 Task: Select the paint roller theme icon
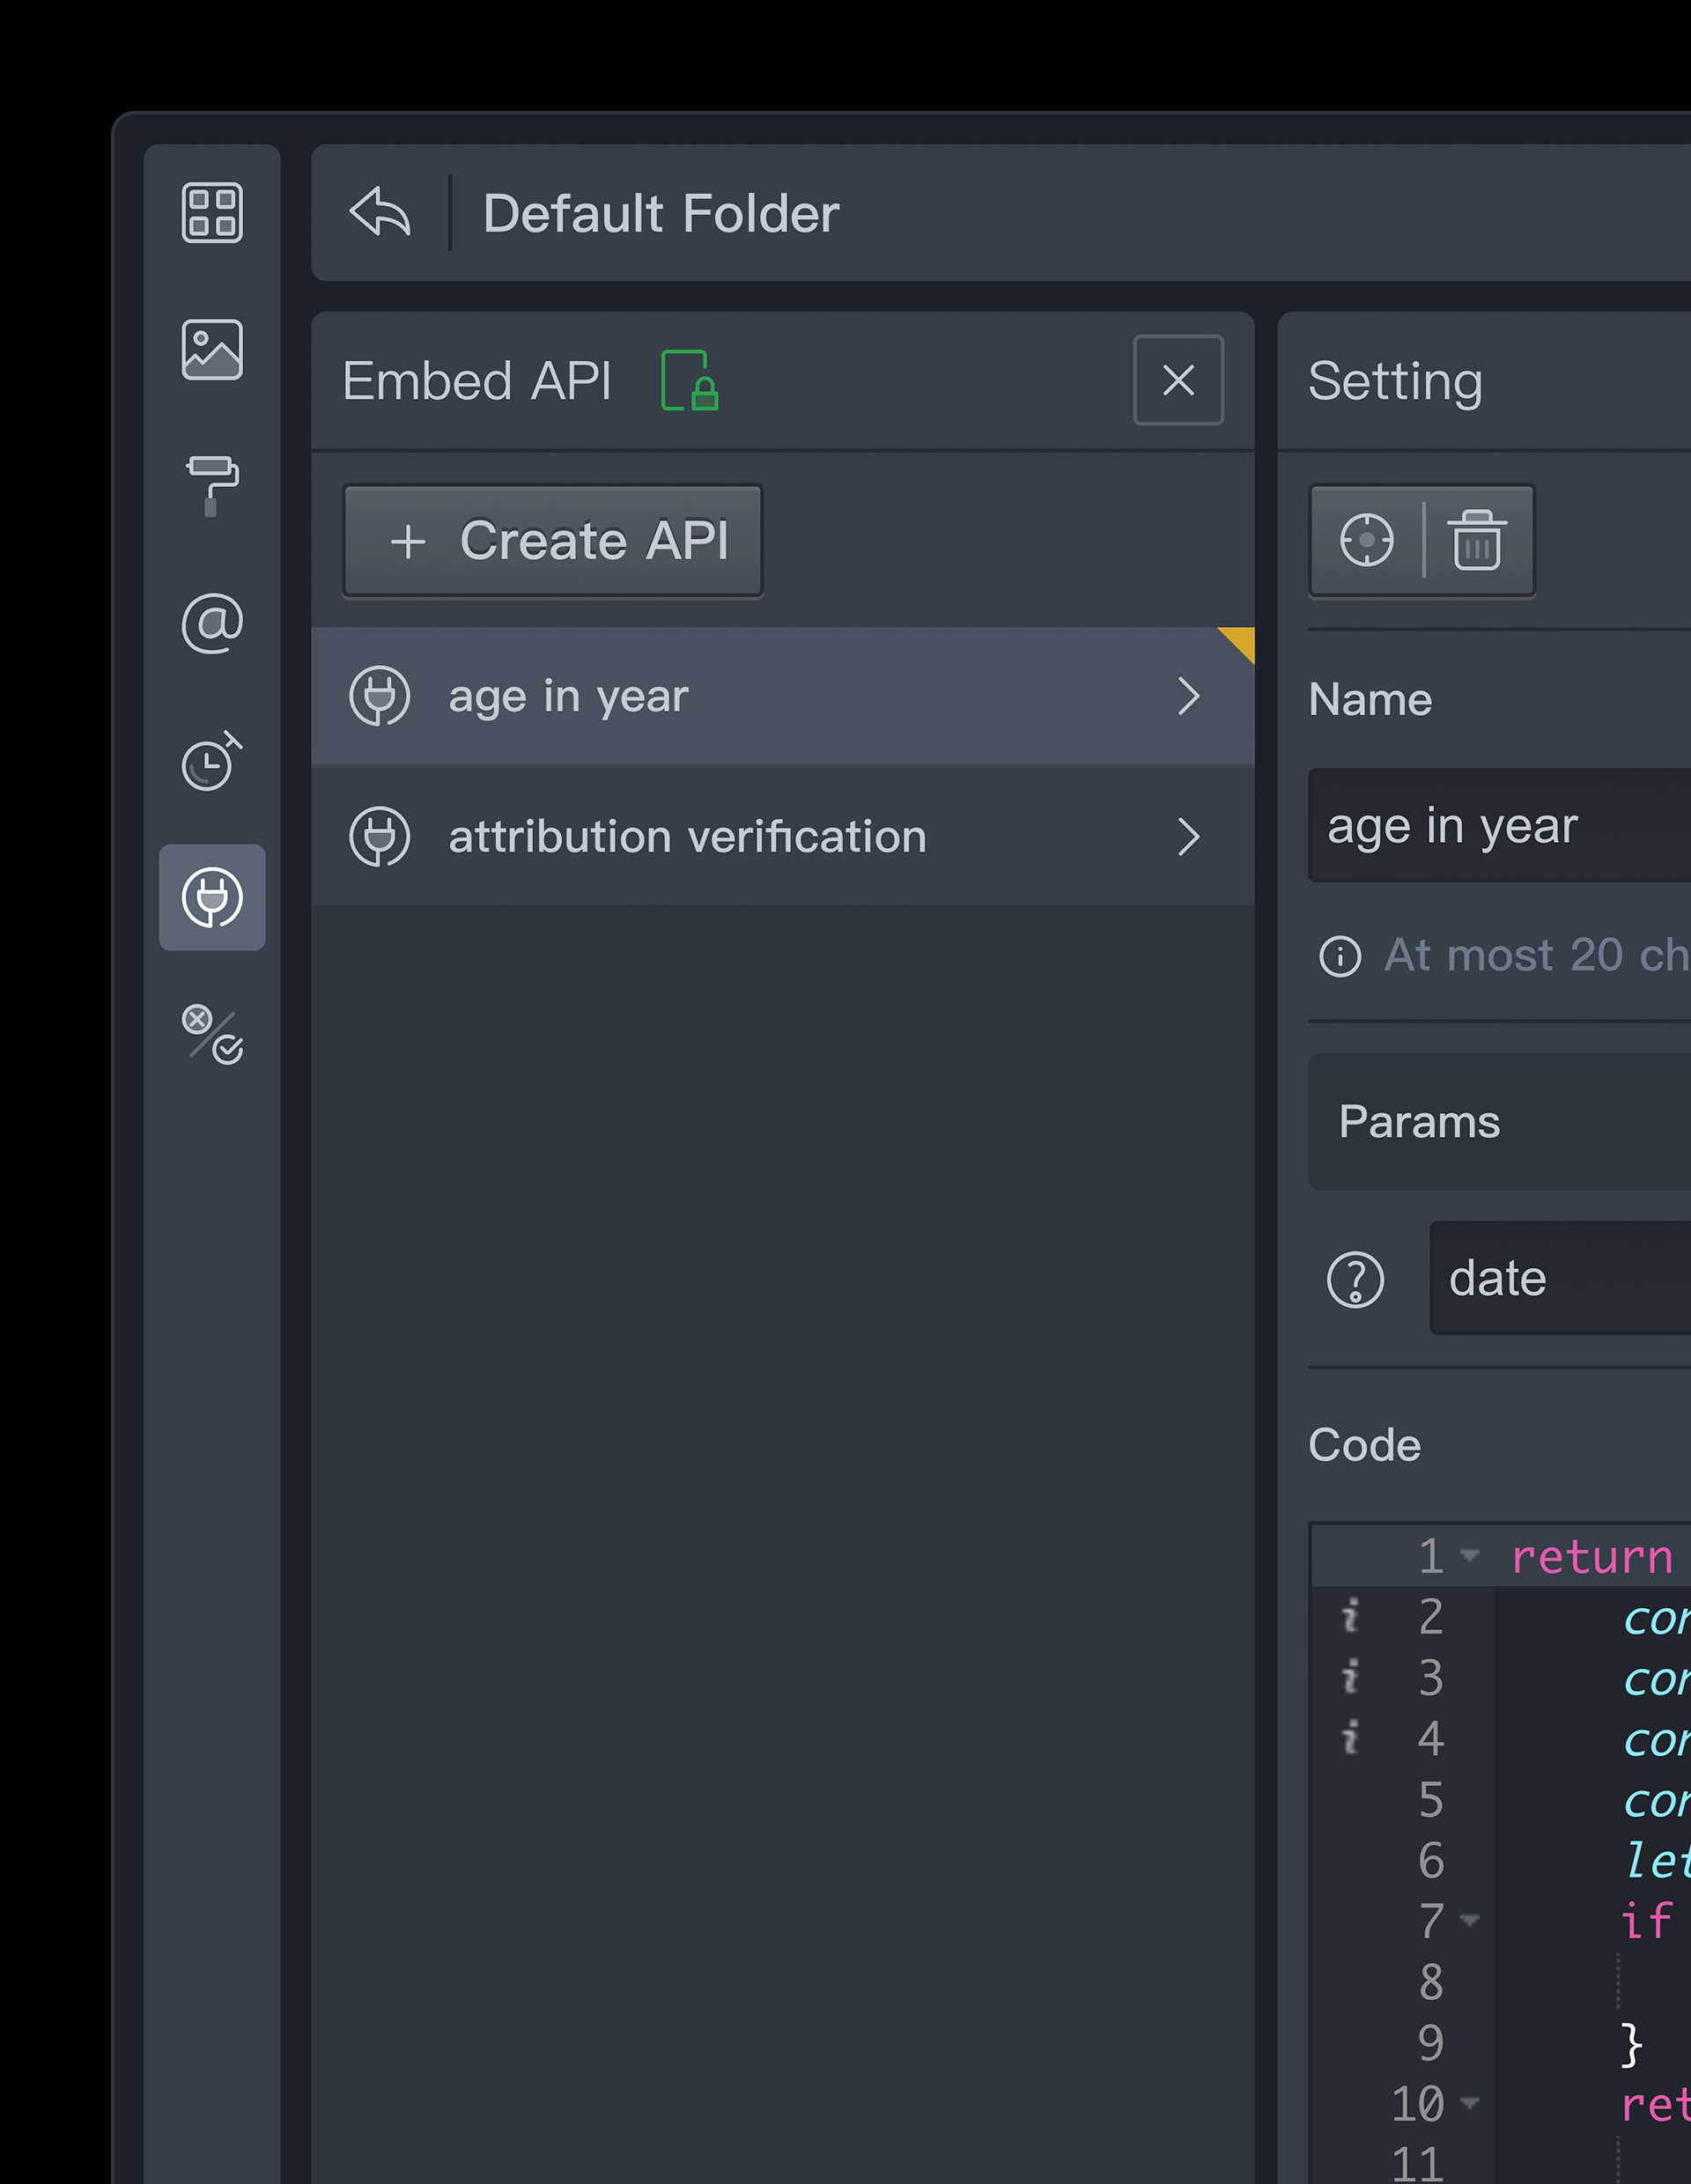point(212,486)
